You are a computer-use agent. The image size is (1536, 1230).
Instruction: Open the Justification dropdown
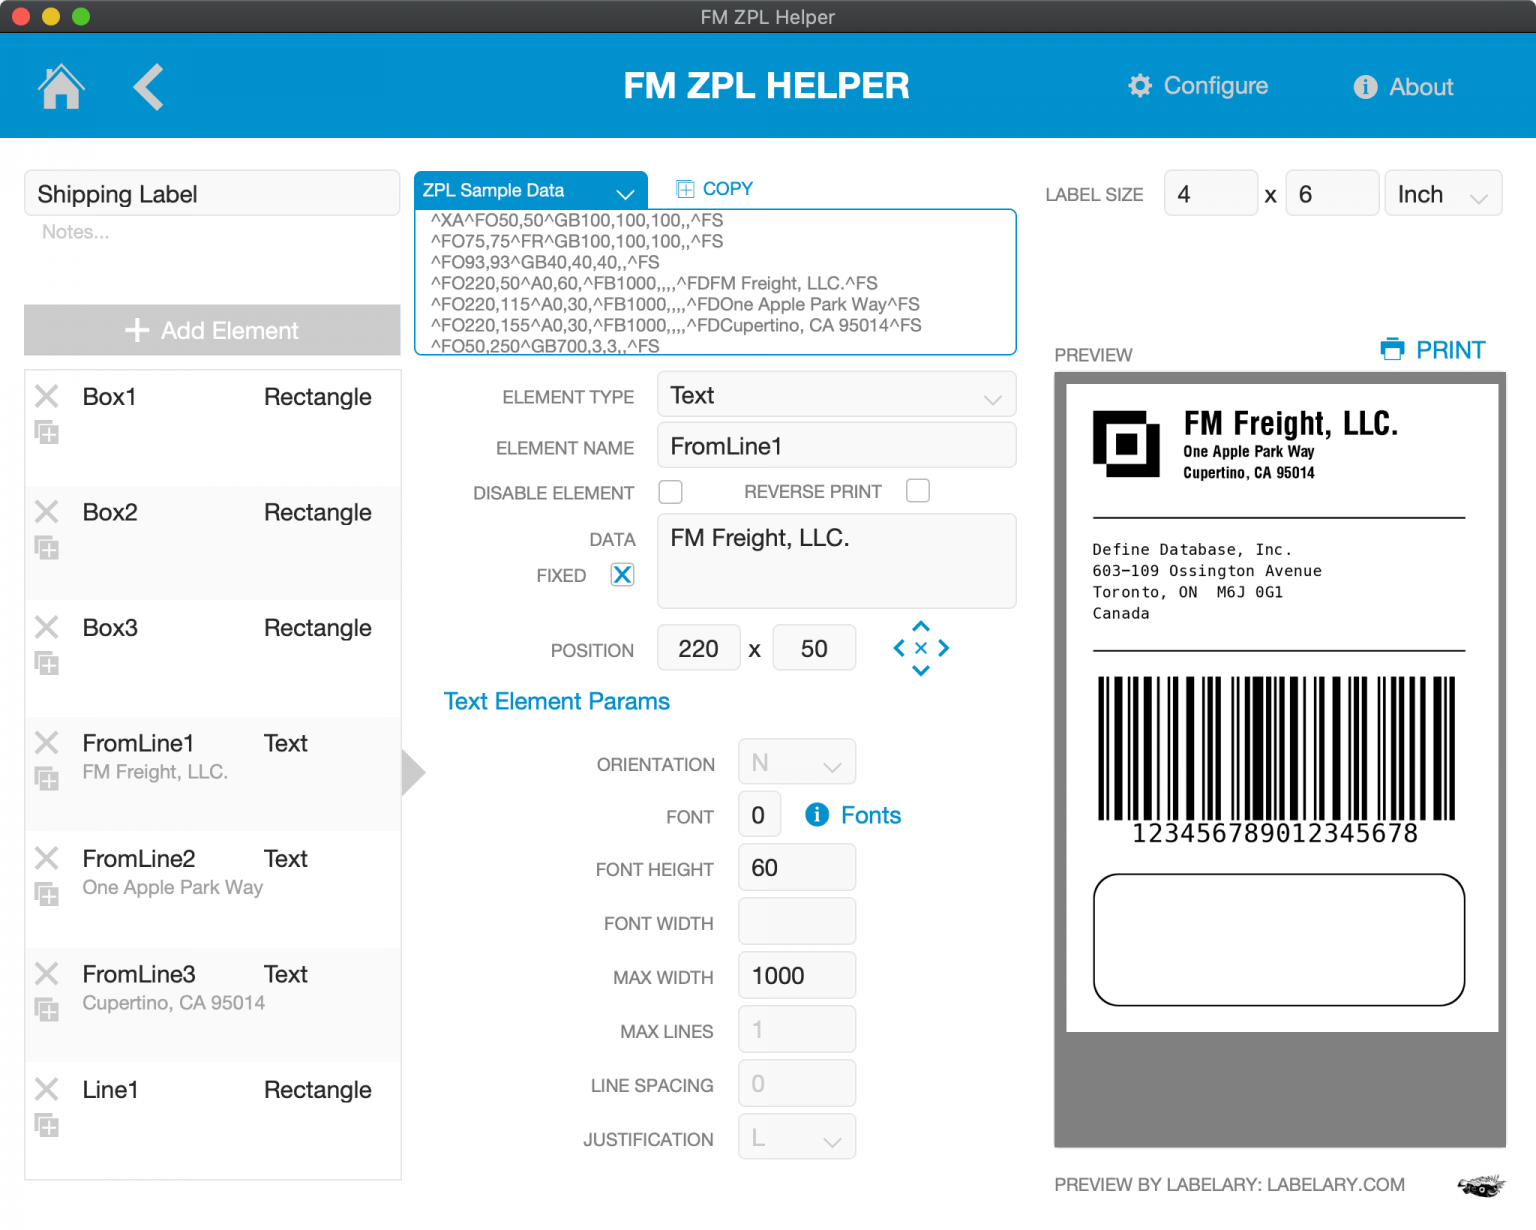(x=796, y=1137)
